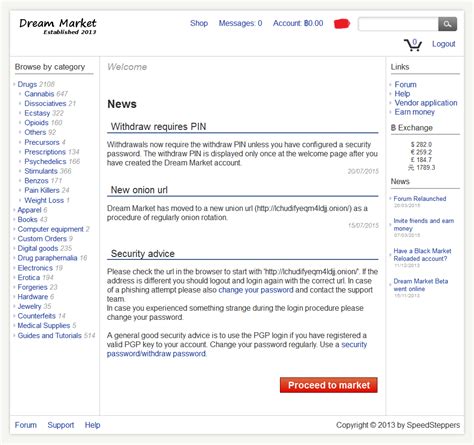Screen dimensions: 474x445
Task: Click the € 259.2 exchange rate
Action: (421, 152)
